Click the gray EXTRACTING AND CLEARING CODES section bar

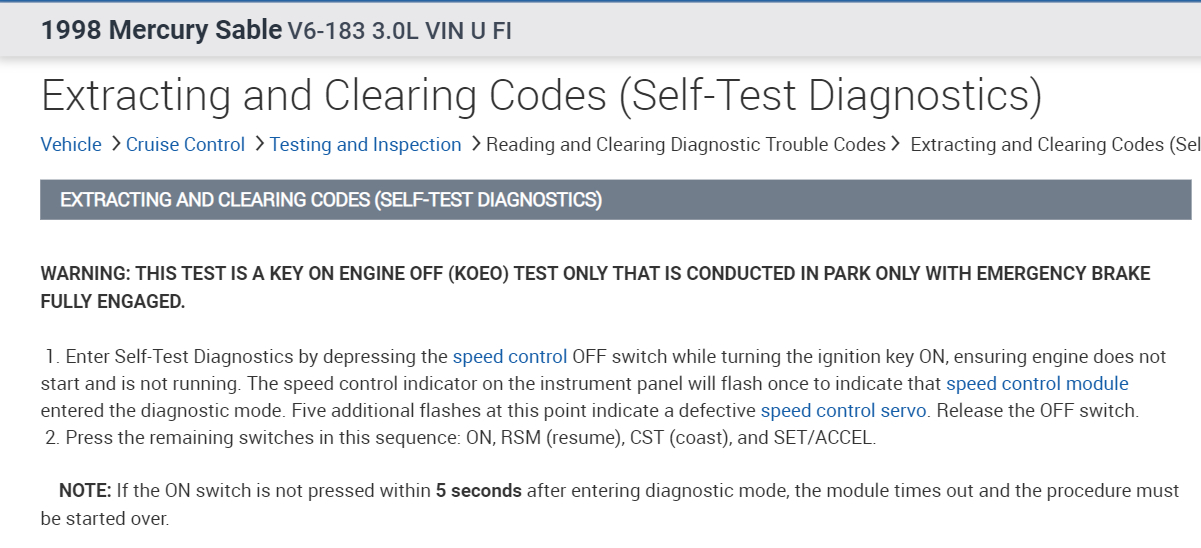[615, 200]
